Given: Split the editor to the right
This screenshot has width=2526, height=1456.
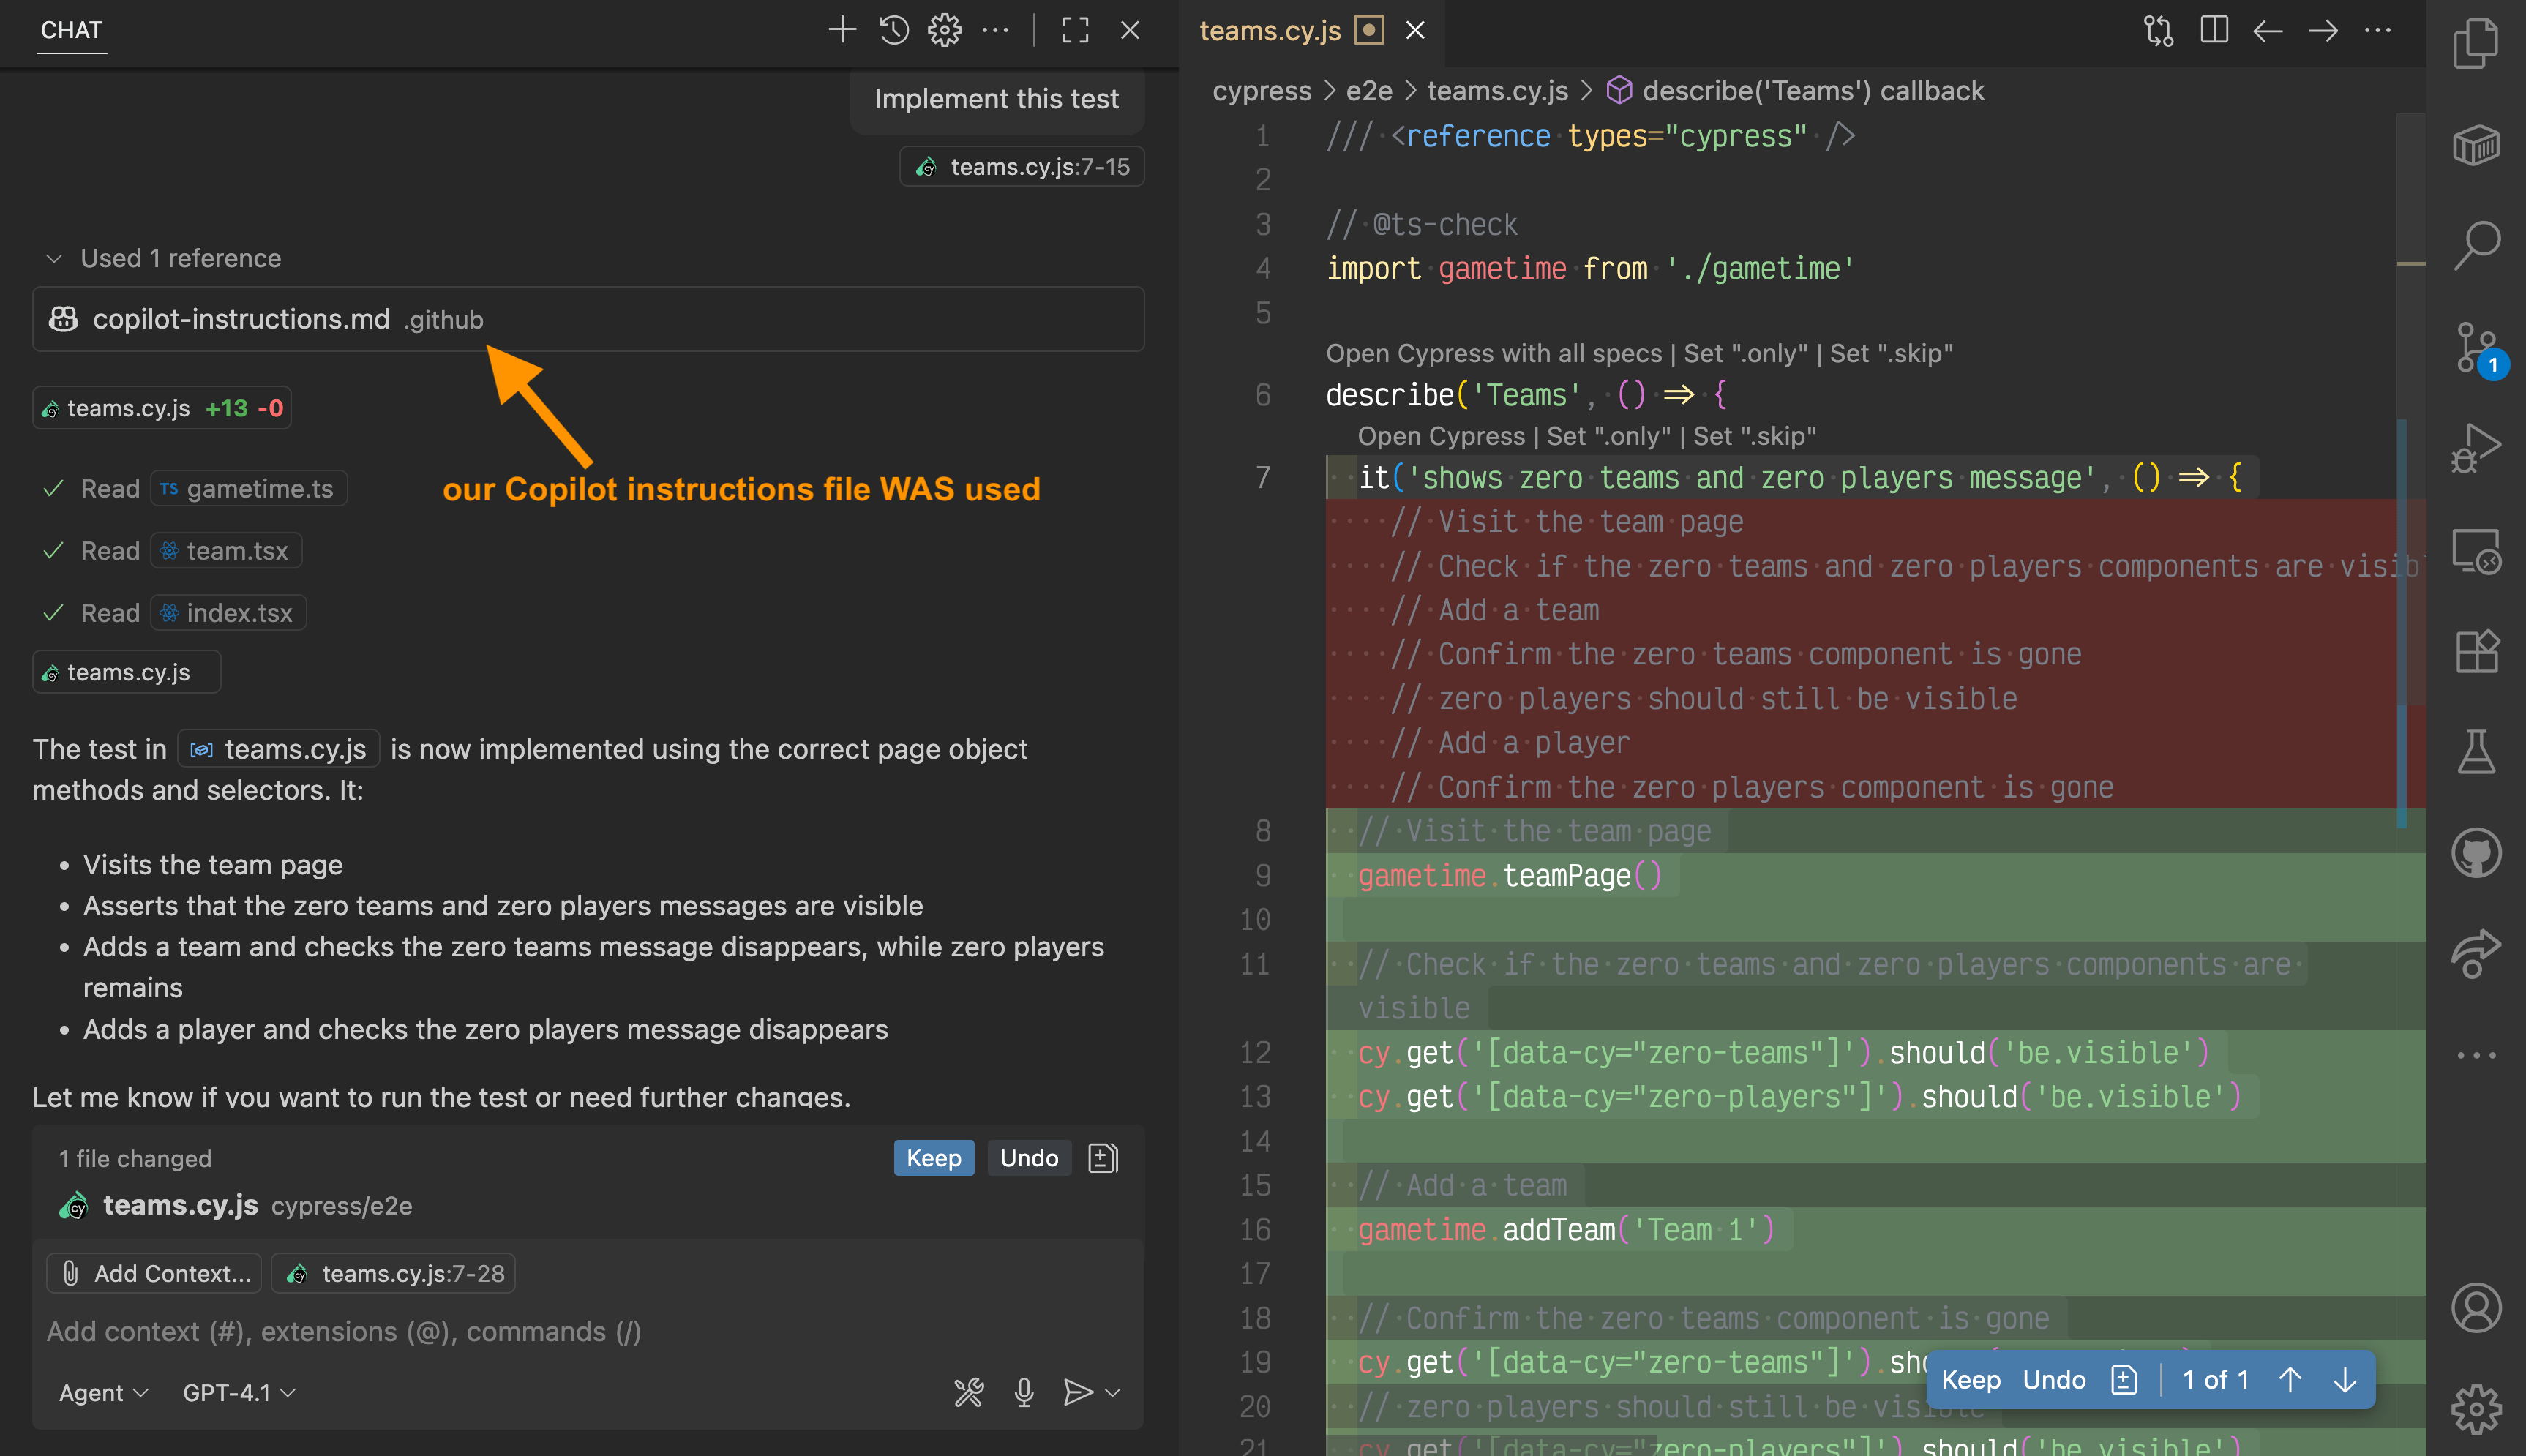Looking at the screenshot, I should (2214, 31).
